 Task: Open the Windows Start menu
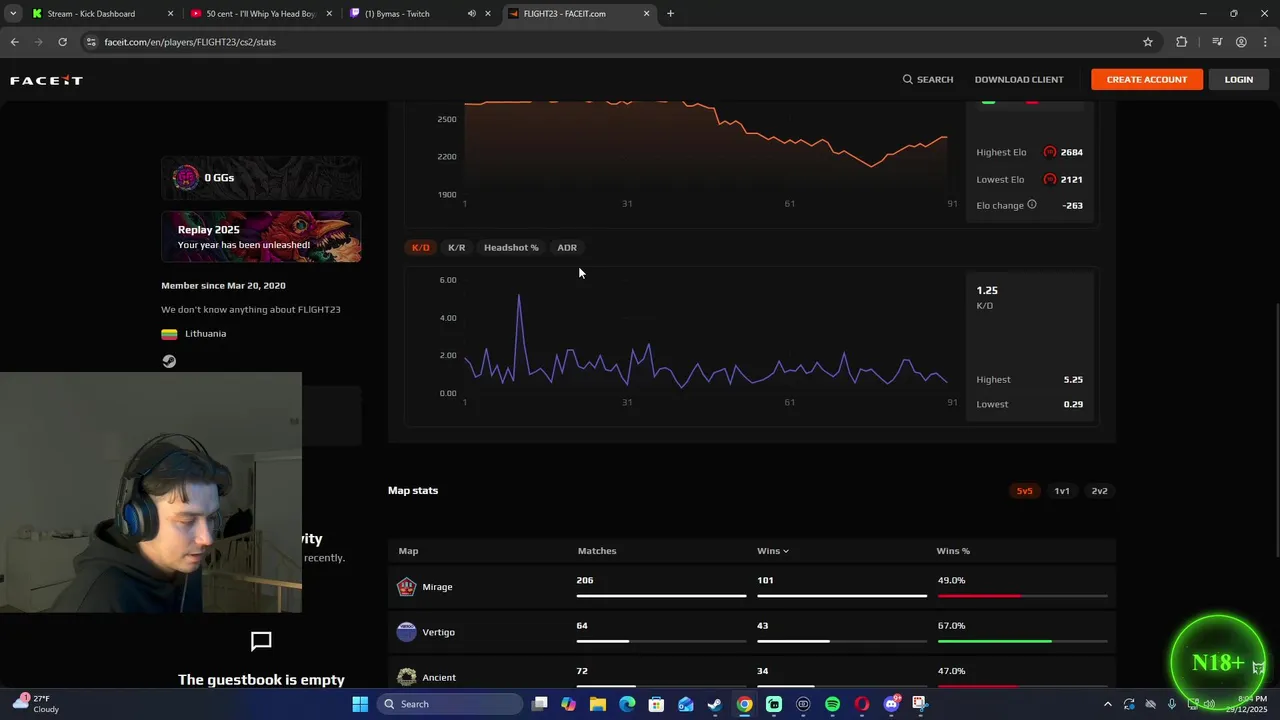(360, 704)
